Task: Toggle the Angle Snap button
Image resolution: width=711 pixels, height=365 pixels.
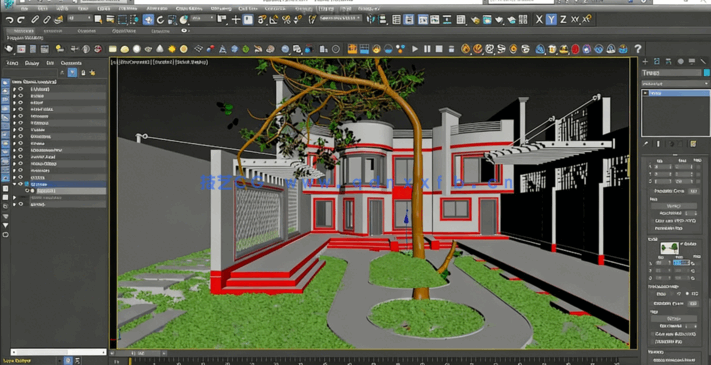Action: [x=274, y=19]
